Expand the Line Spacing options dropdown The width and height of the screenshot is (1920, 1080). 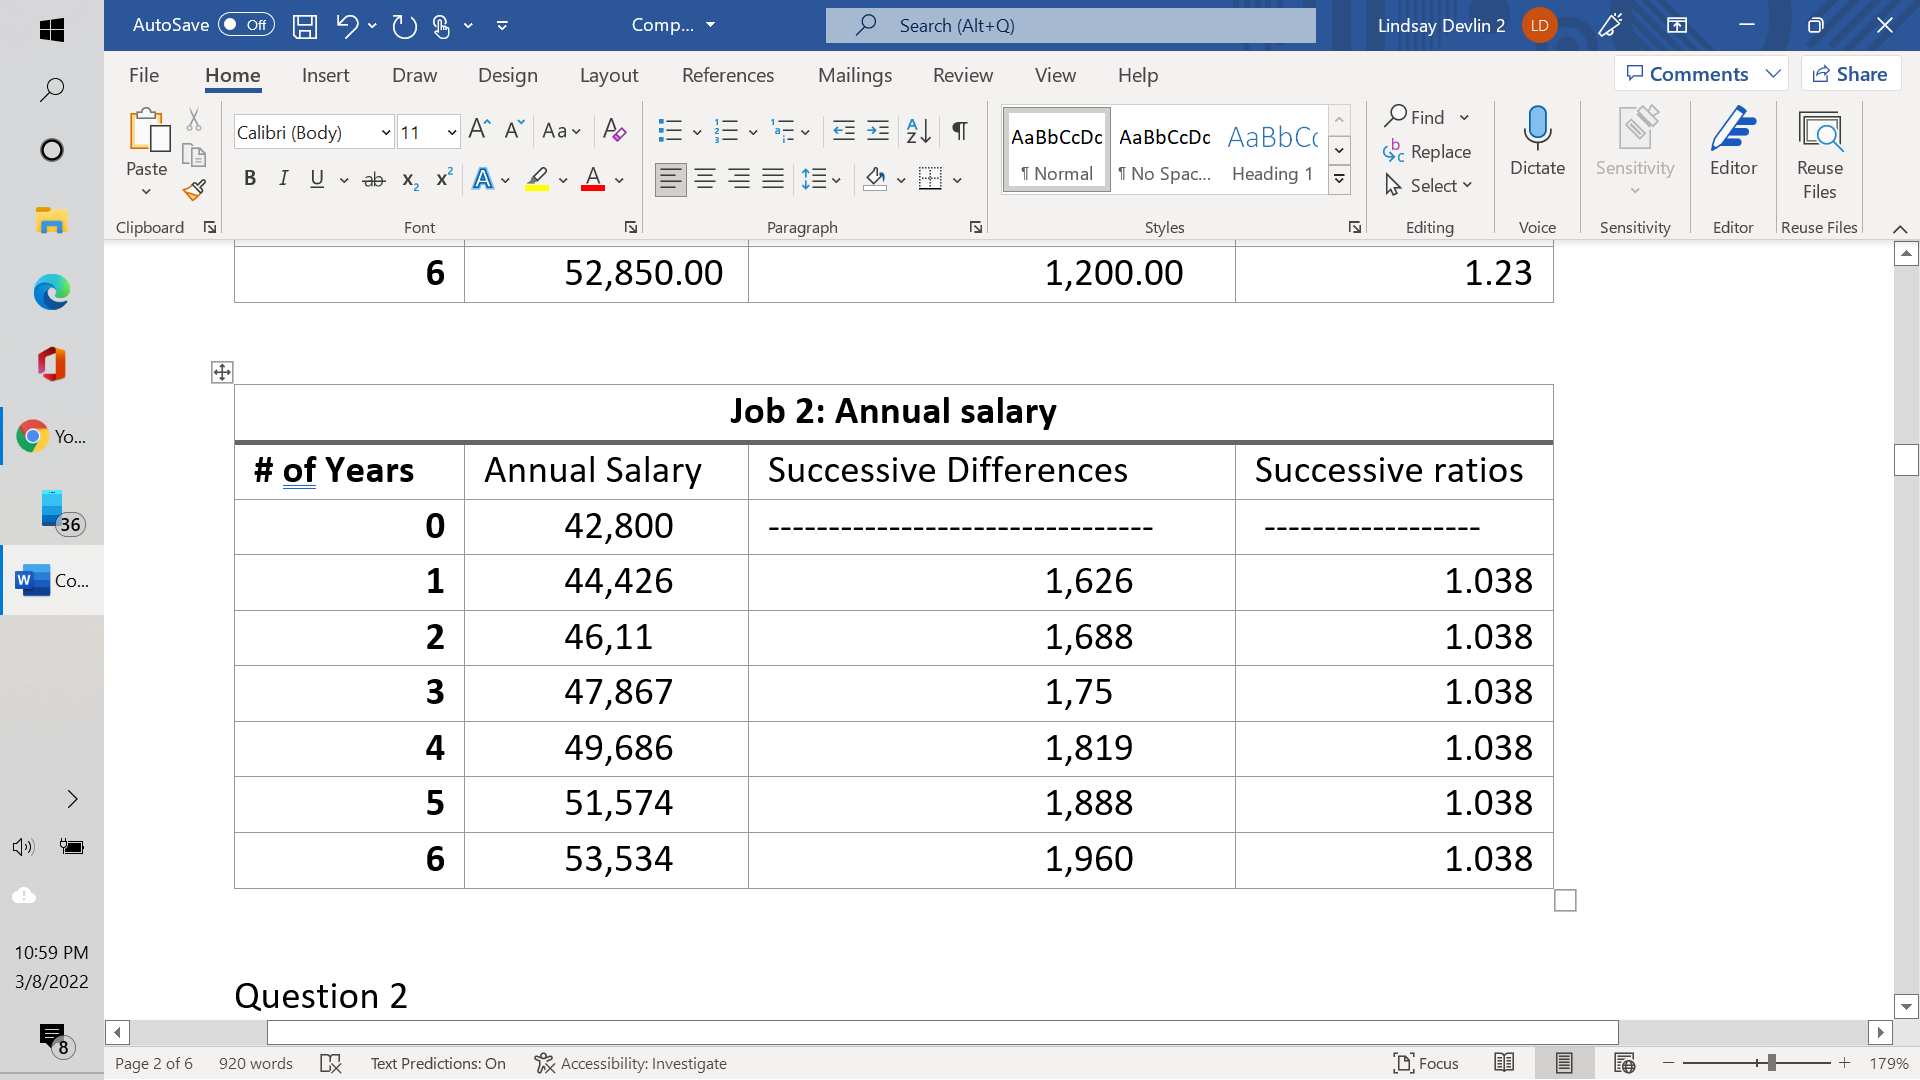click(x=835, y=179)
